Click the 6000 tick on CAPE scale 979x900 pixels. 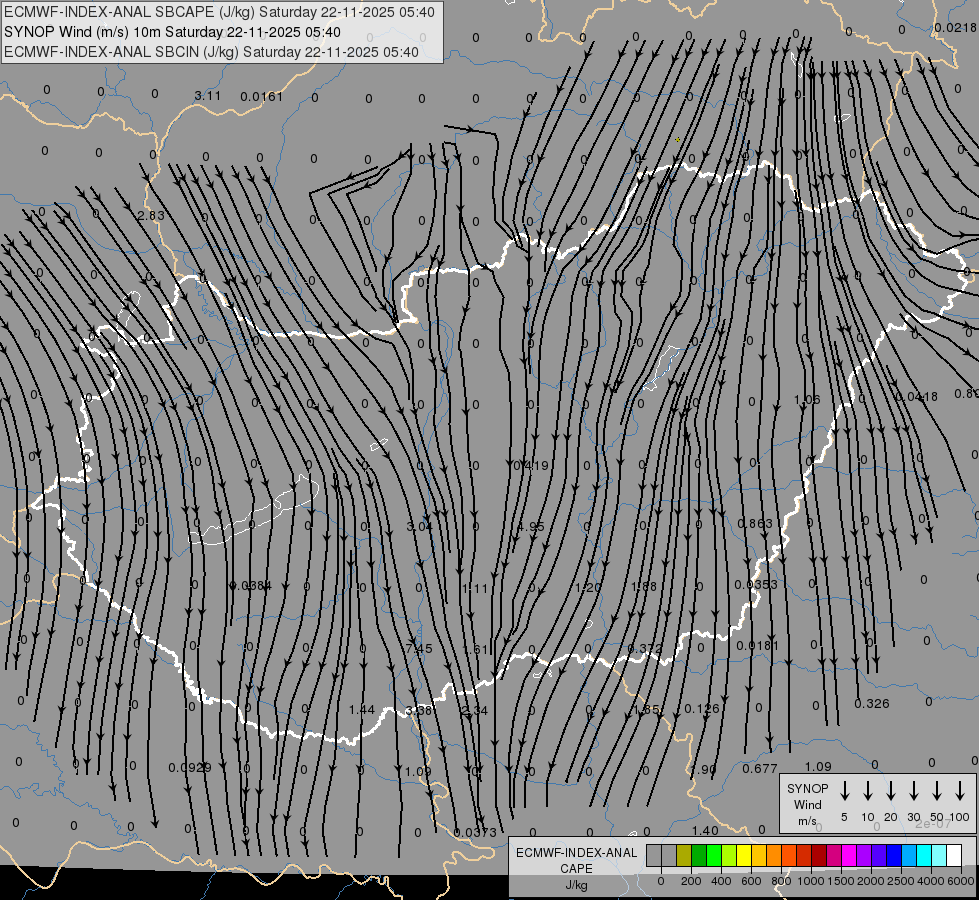[x=961, y=881]
